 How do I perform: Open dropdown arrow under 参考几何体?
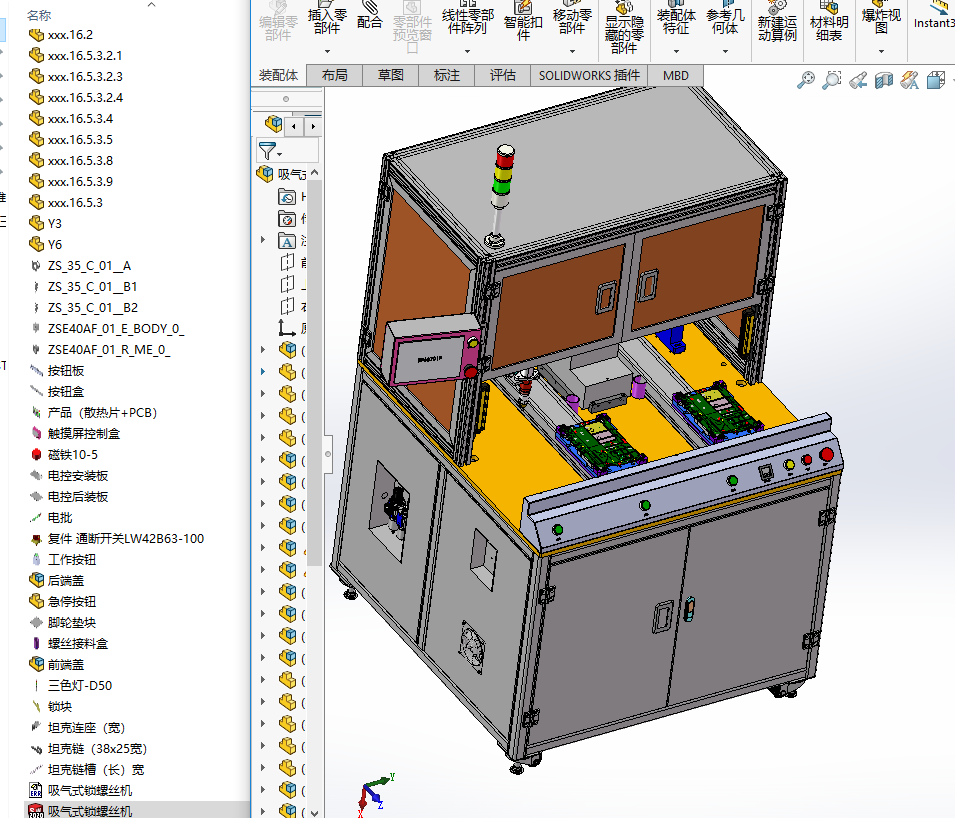[725, 52]
